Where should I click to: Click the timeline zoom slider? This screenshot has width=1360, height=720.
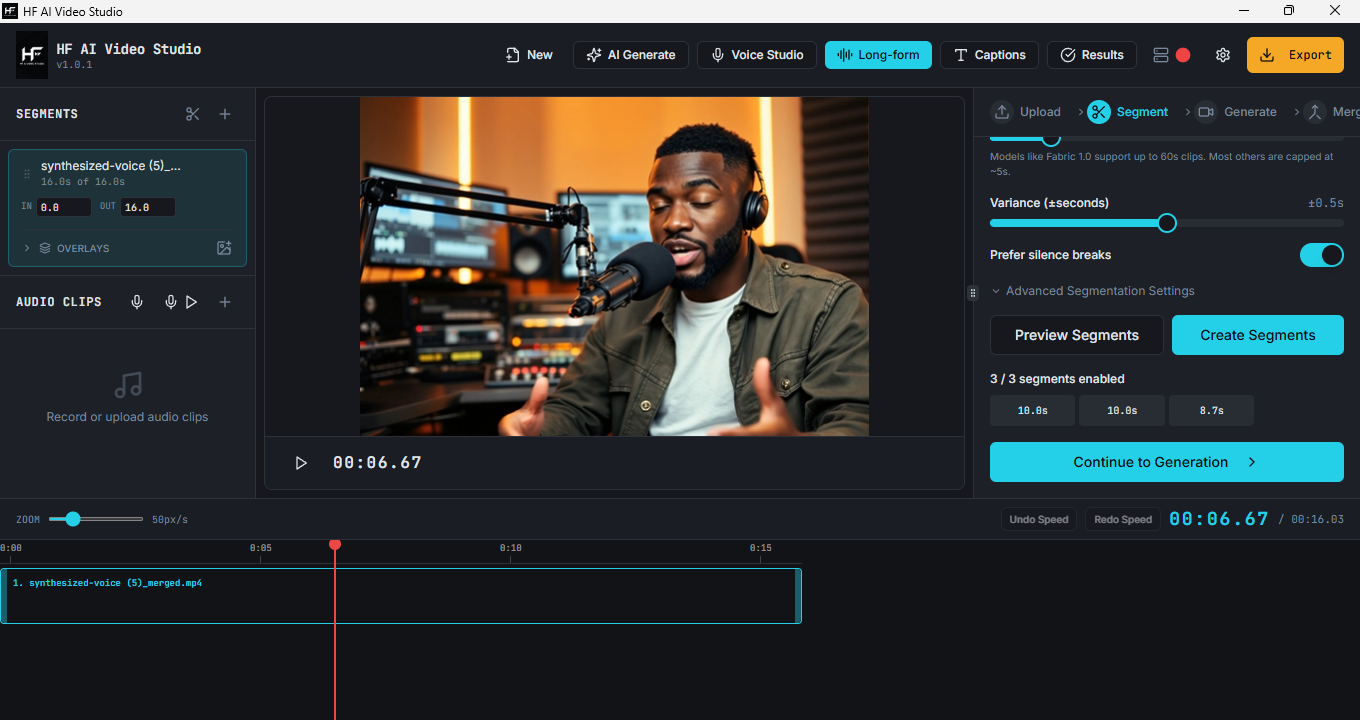point(96,519)
